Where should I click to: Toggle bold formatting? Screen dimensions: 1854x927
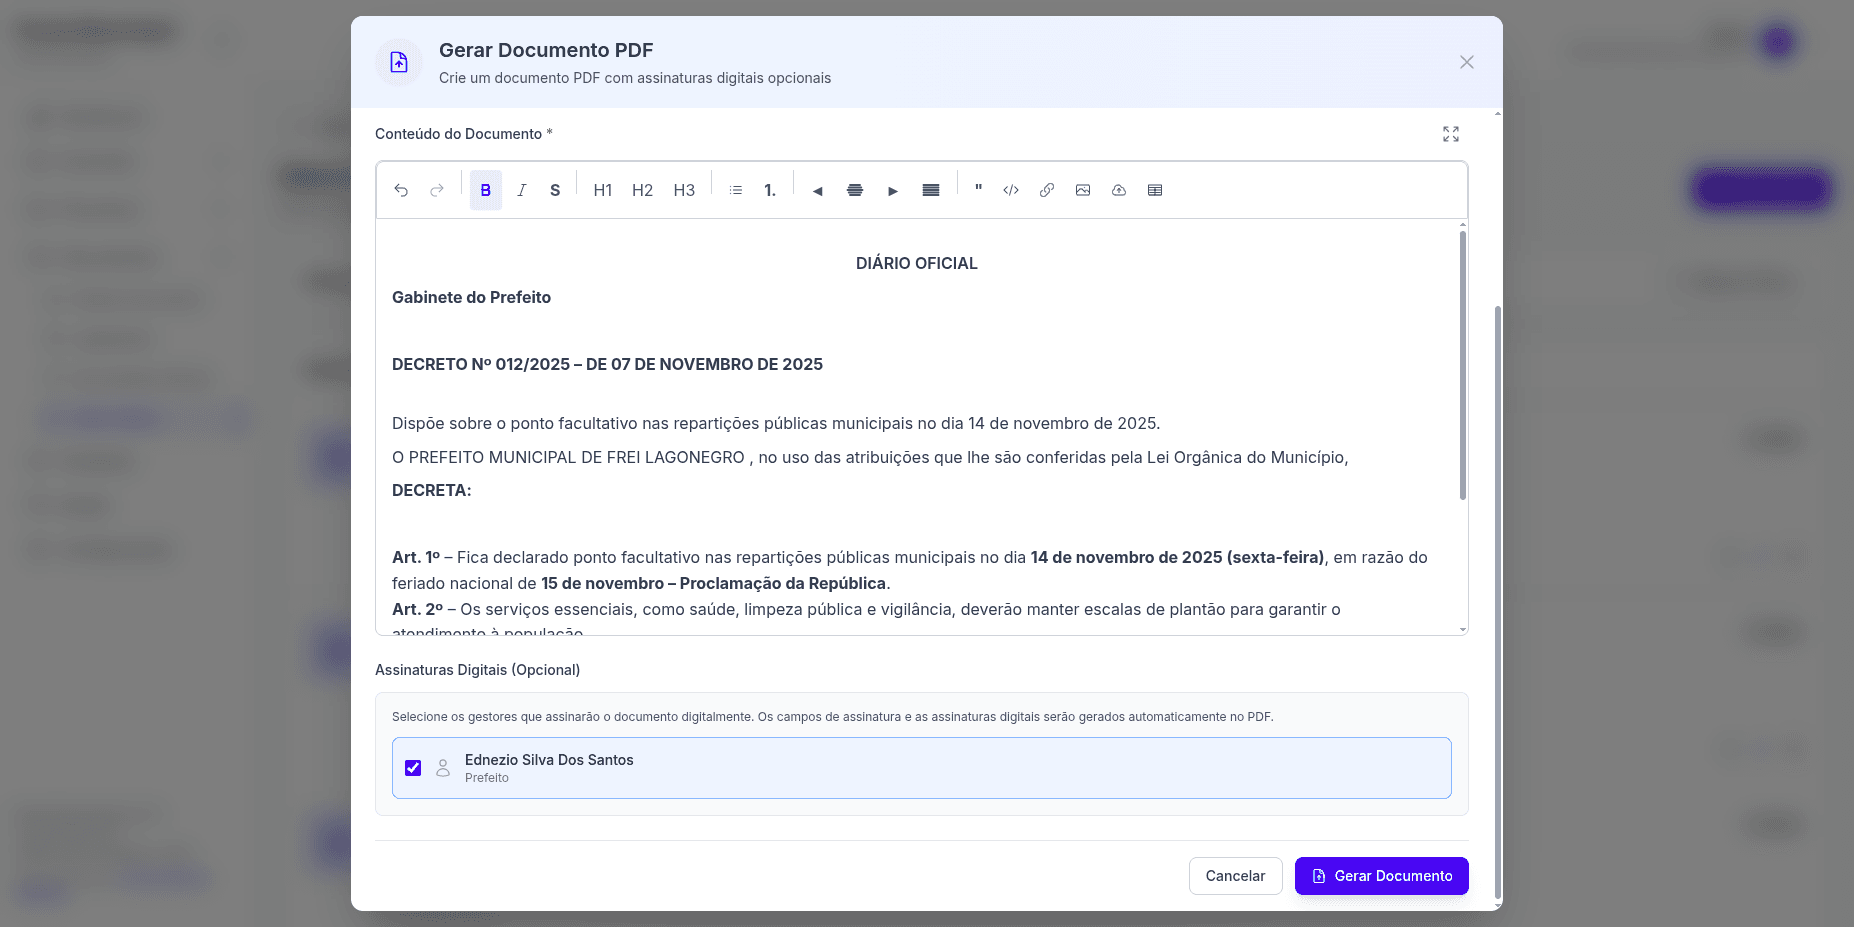pyautogui.click(x=485, y=190)
